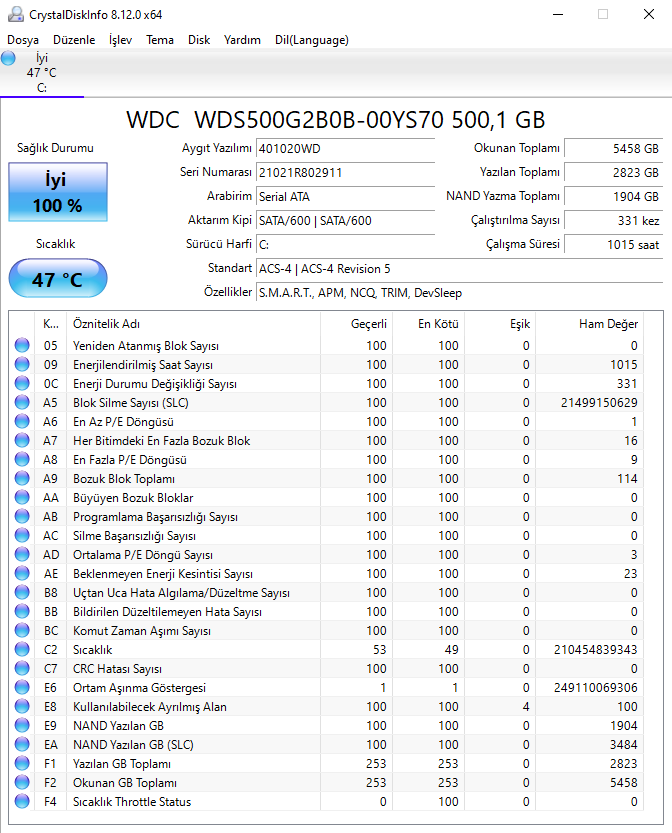Viewport: 672px width, 833px height.
Task: Click the Öznitelik Adı column header
Action: pyautogui.click(x=193, y=324)
